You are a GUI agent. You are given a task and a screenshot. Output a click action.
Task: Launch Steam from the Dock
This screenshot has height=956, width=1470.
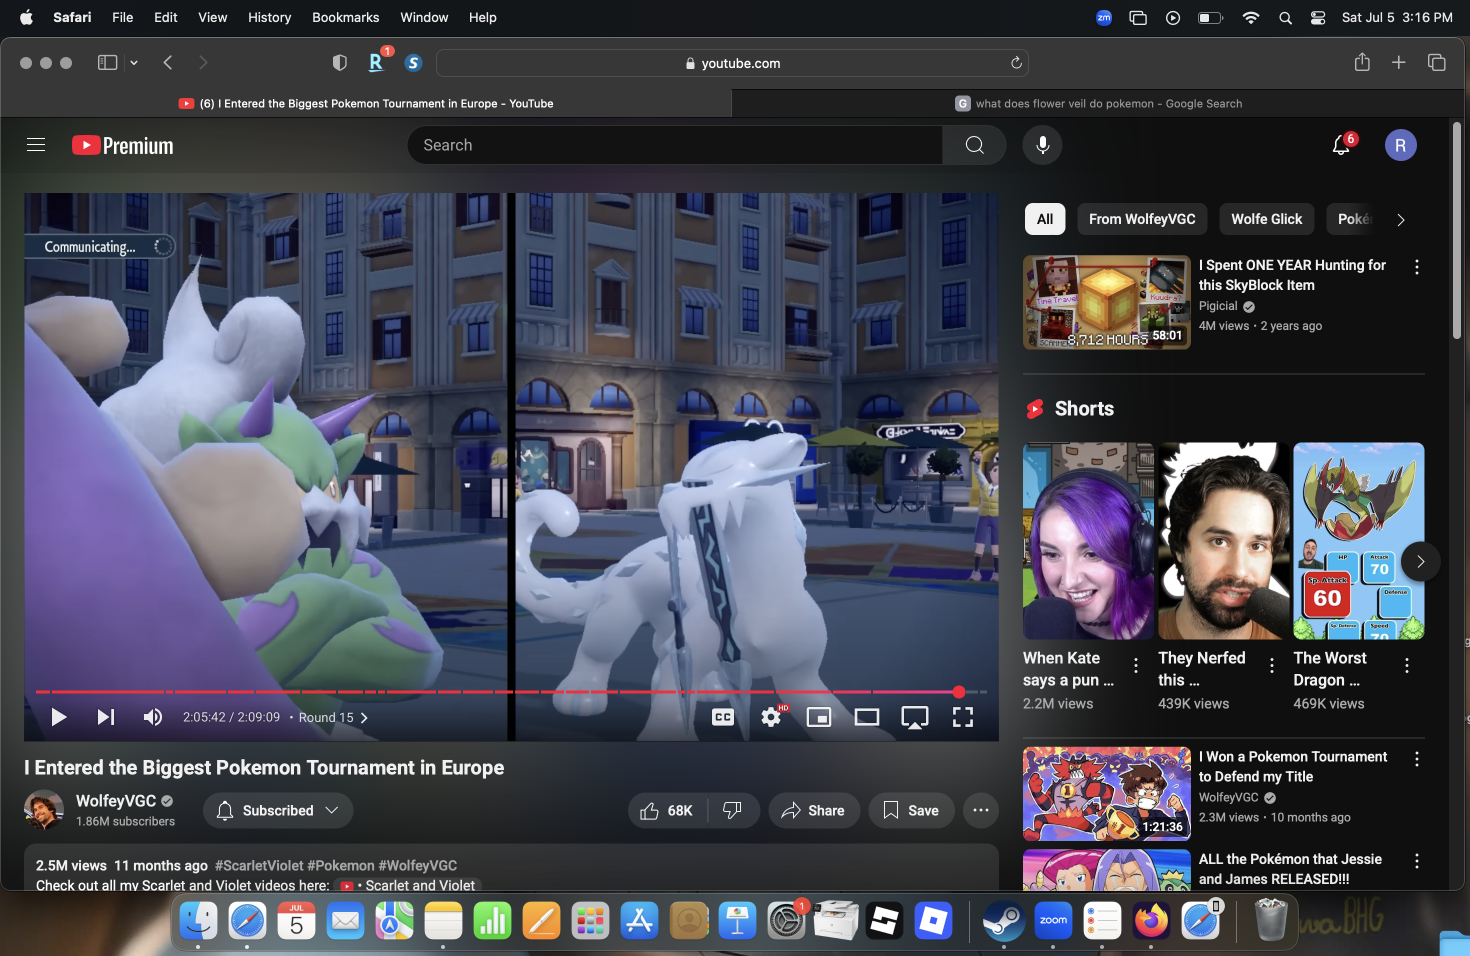pyautogui.click(x=1003, y=920)
